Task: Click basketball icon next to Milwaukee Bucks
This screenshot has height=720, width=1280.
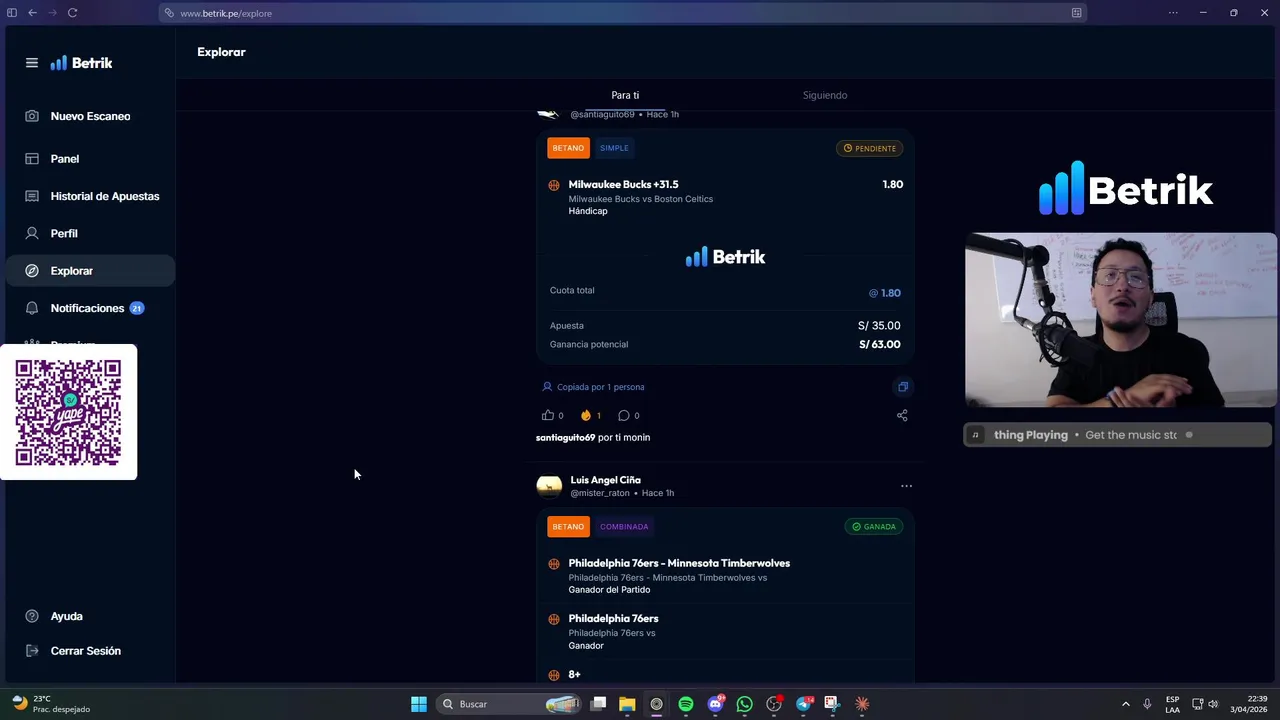Action: click(554, 185)
